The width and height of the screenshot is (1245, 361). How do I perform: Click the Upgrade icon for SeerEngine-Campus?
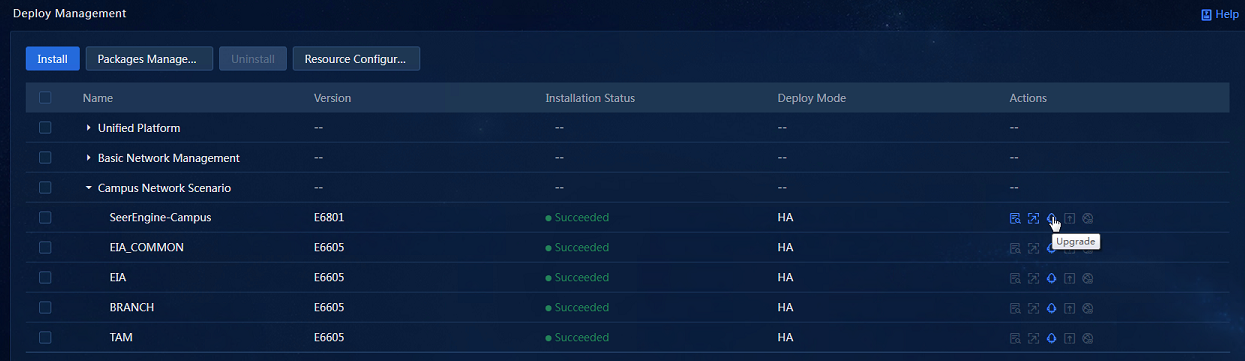tap(1051, 218)
